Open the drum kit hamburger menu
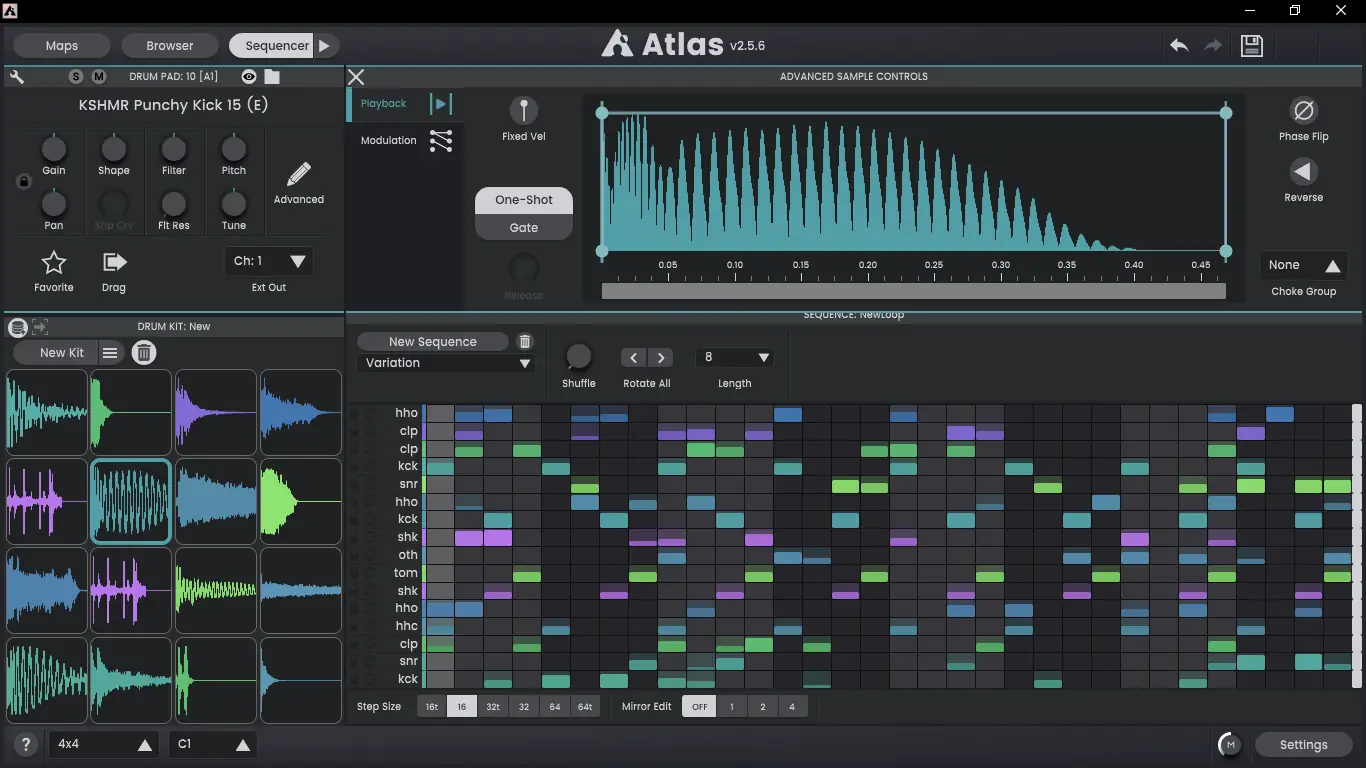Image resolution: width=1366 pixels, height=768 pixels. 110,353
